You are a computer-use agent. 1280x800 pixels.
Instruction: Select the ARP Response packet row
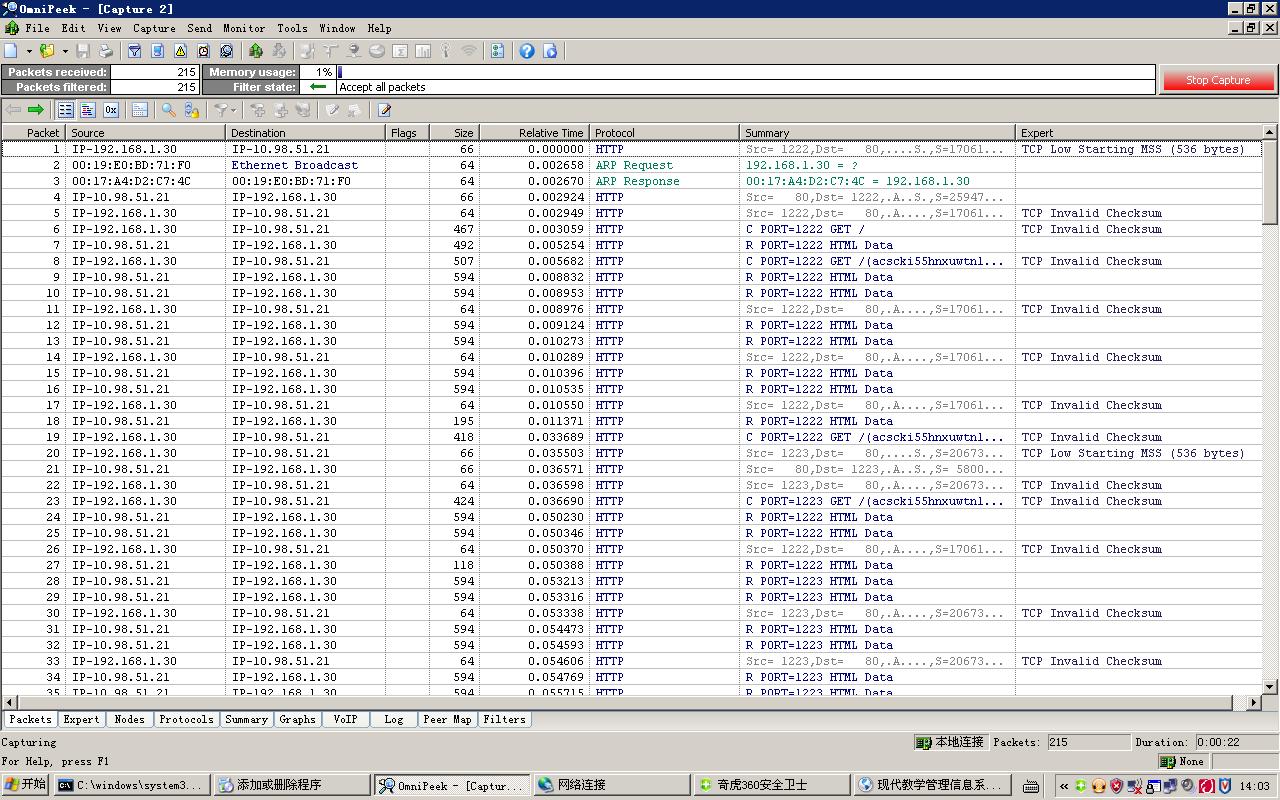point(631,181)
